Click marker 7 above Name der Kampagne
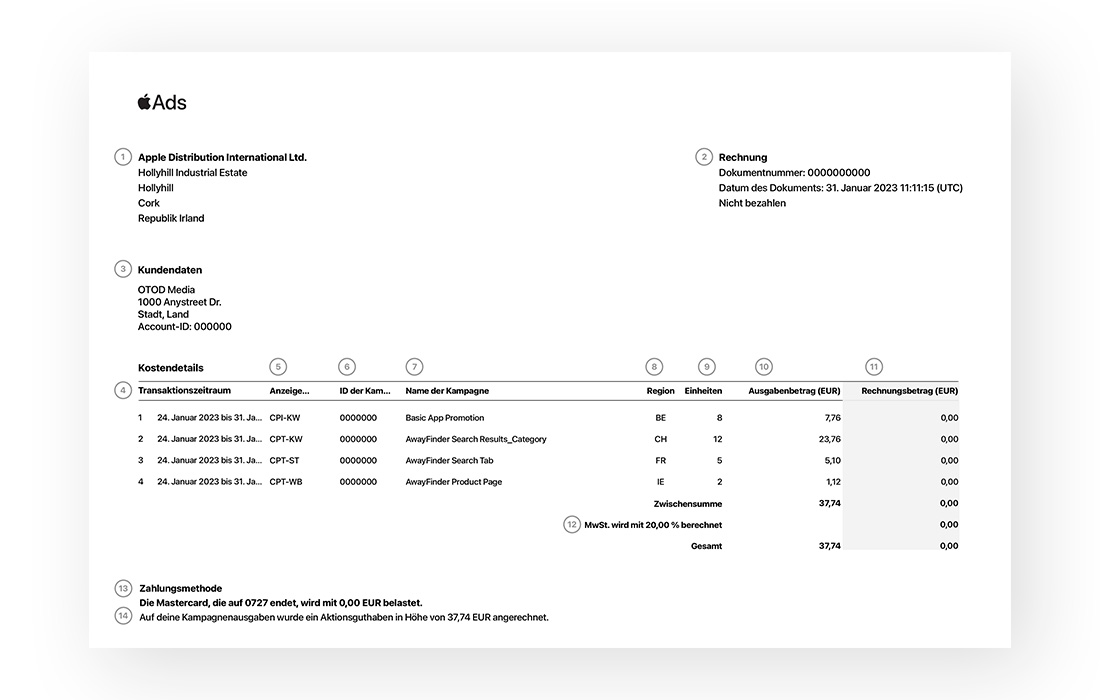This screenshot has height=700, width=1100. 414,367
